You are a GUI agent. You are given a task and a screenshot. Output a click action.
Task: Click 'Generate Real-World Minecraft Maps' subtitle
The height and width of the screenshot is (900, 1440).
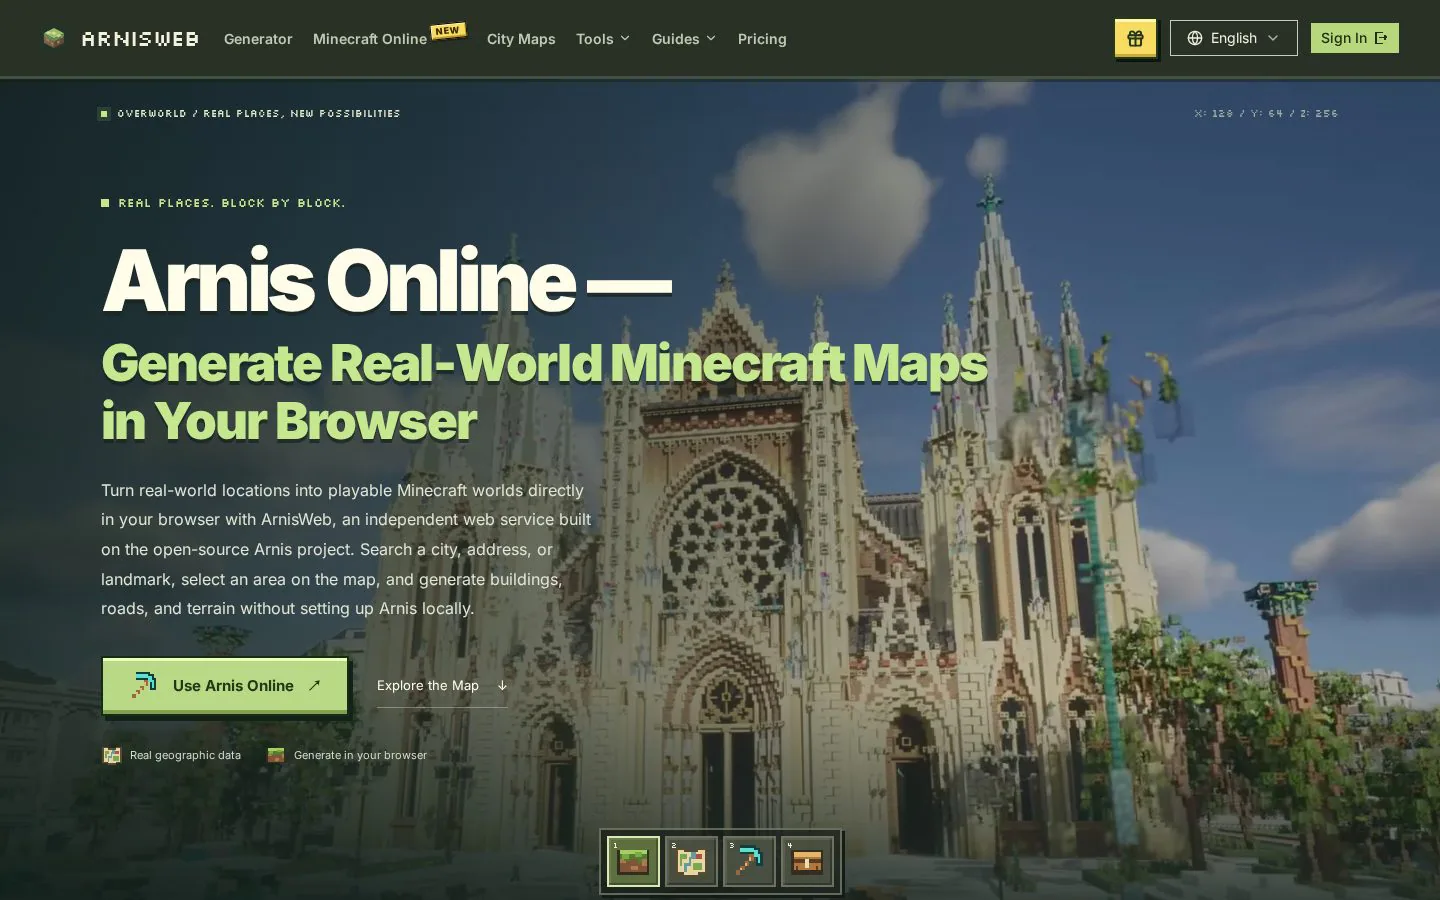(x=544, y=363)
